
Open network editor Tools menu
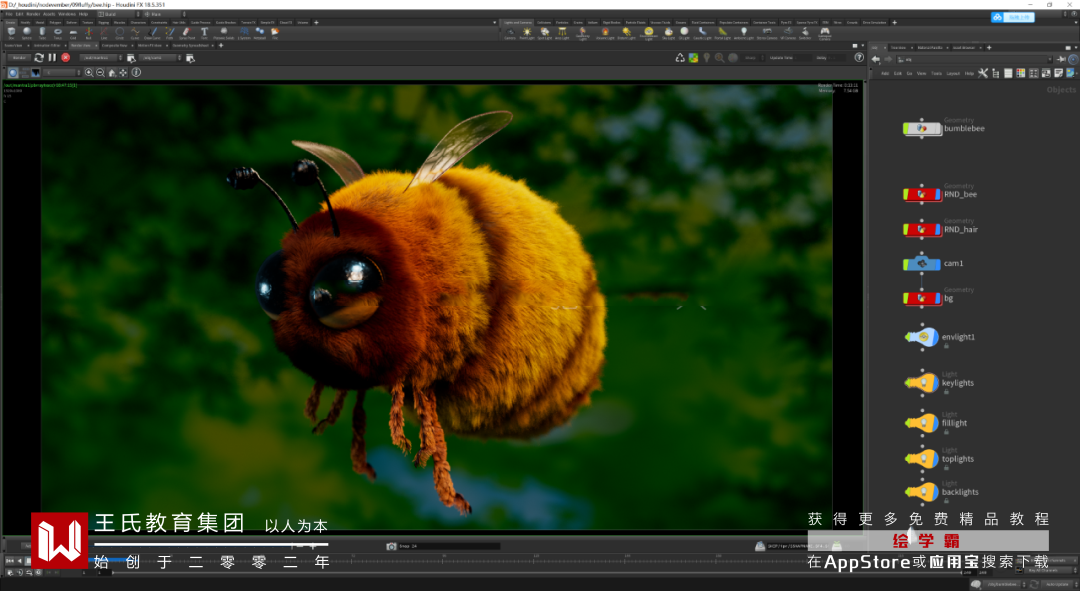pyautogui.click(x=937, y=73)
